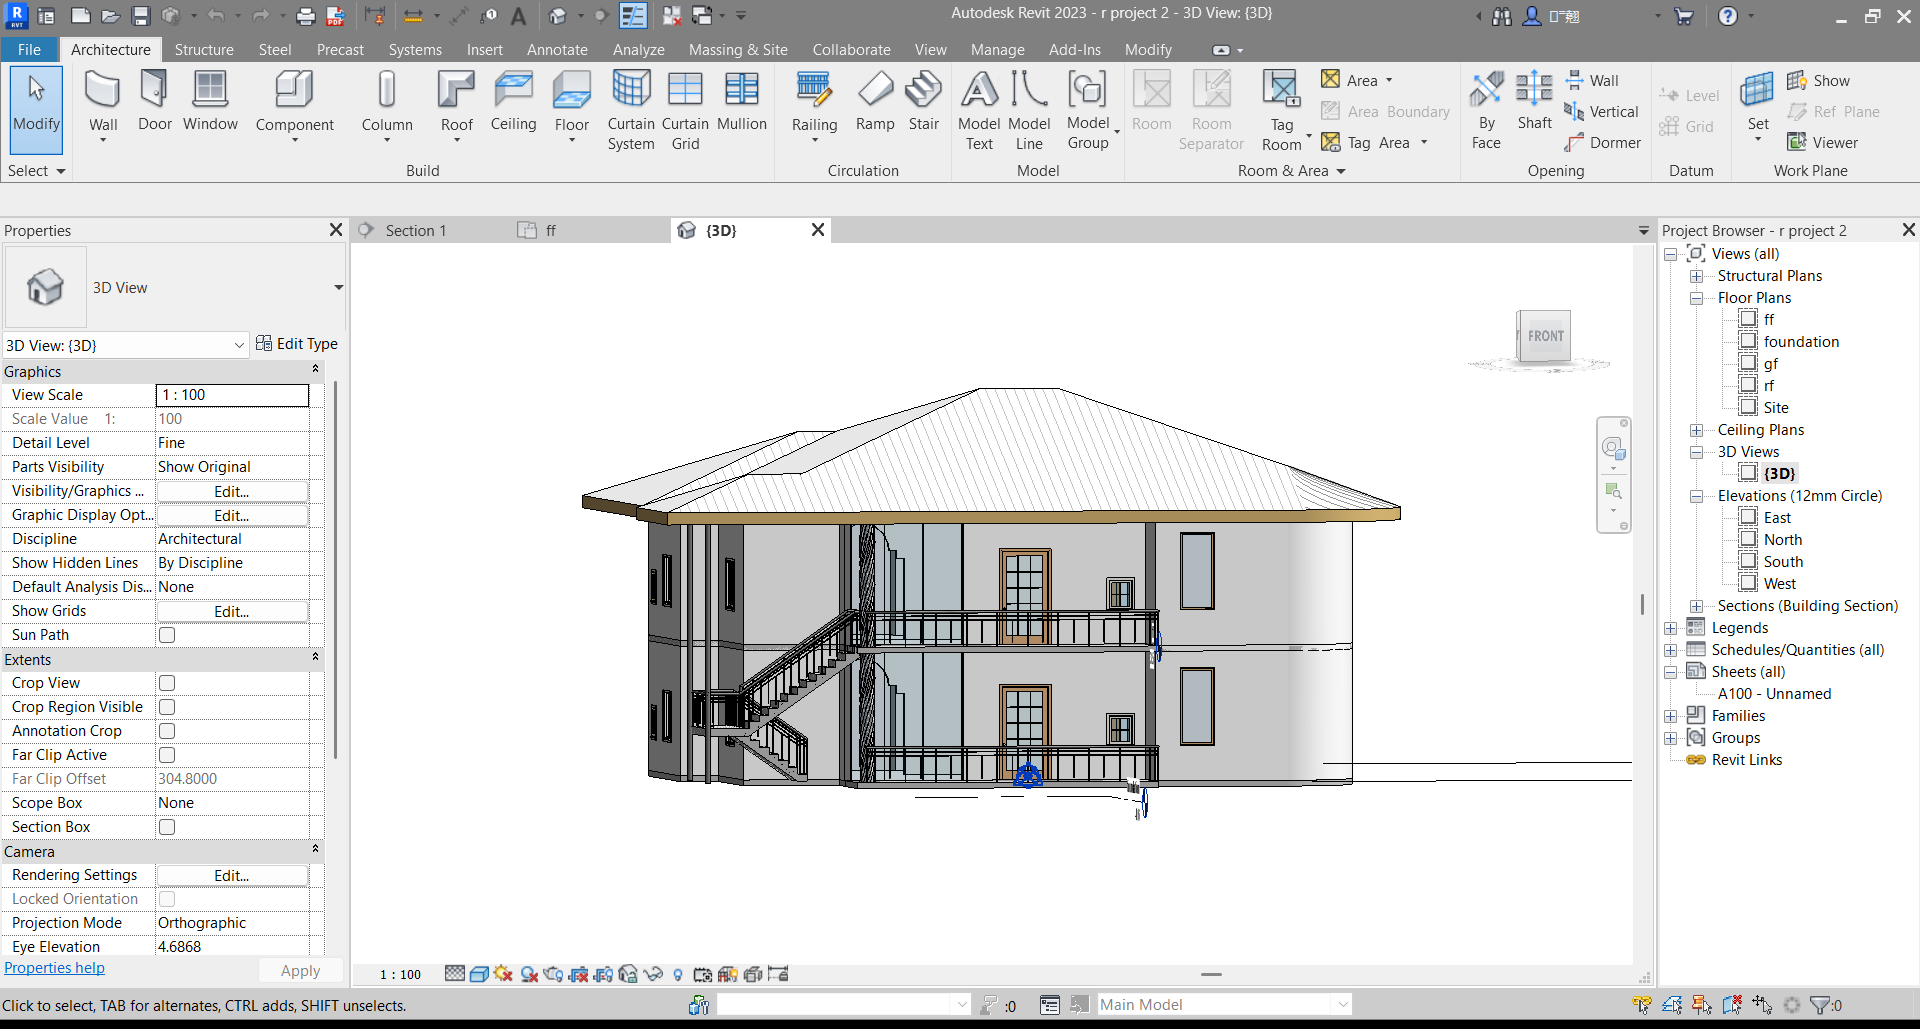Open the Component tool
1920x1029 pixels.
[294, 107]
